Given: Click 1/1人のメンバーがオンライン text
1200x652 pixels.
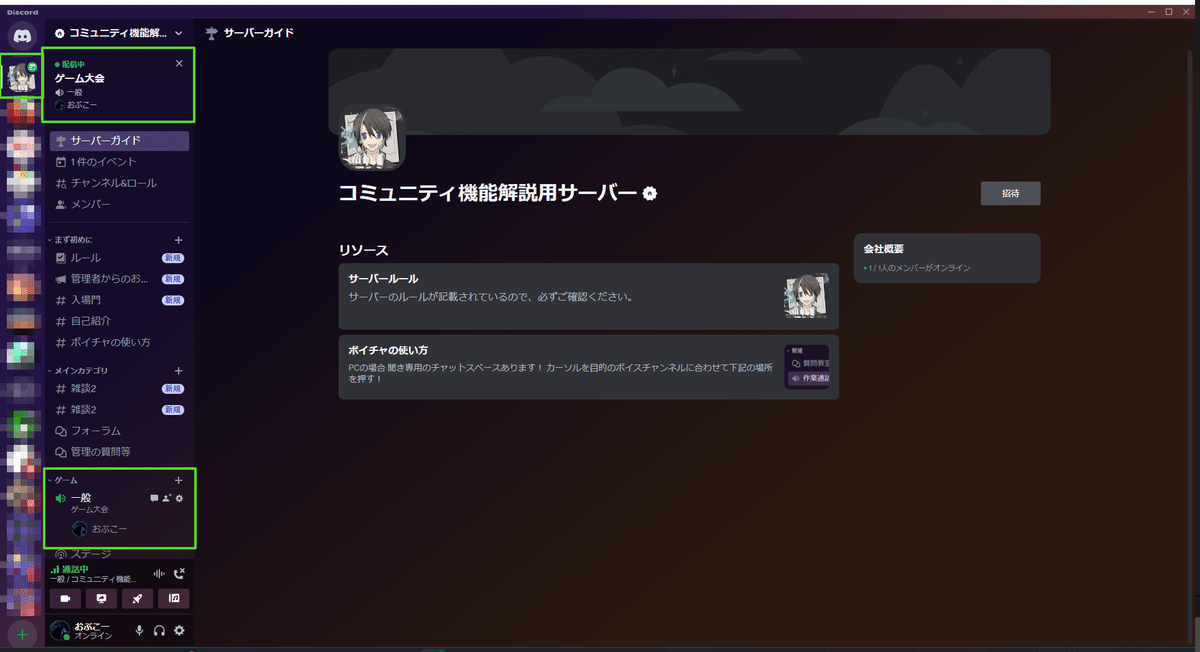Looking at the screenshot, I should pyautogui.click(x=917, y=268).
